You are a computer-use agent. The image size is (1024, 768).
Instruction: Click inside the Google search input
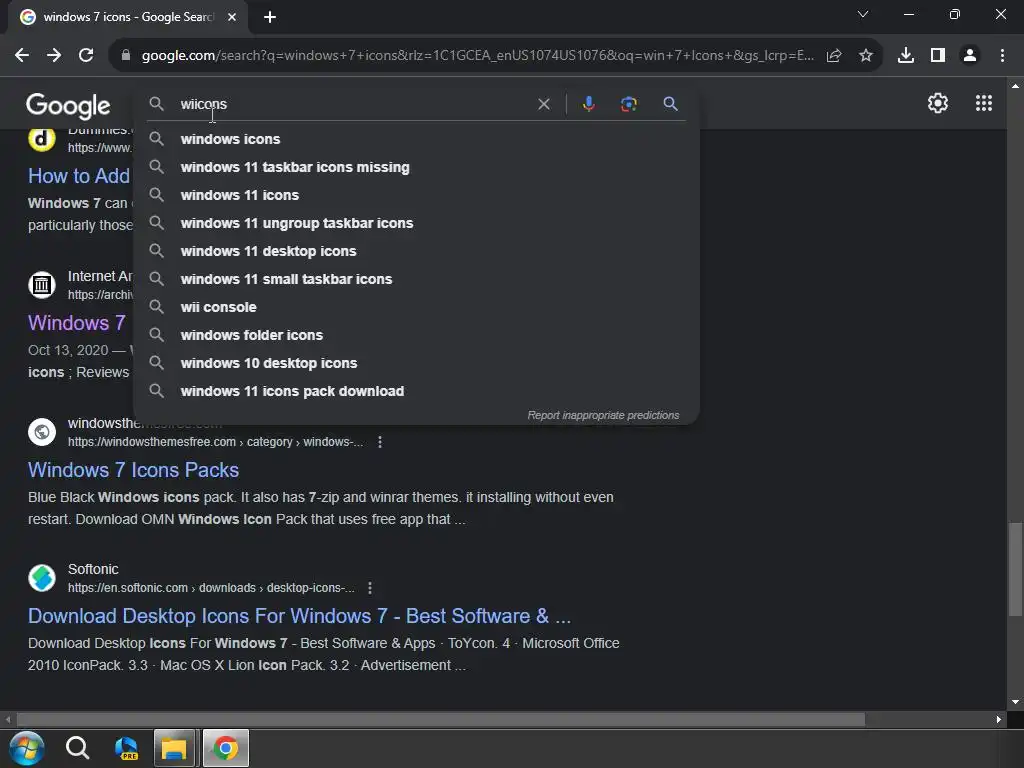(x=353, y=104)
